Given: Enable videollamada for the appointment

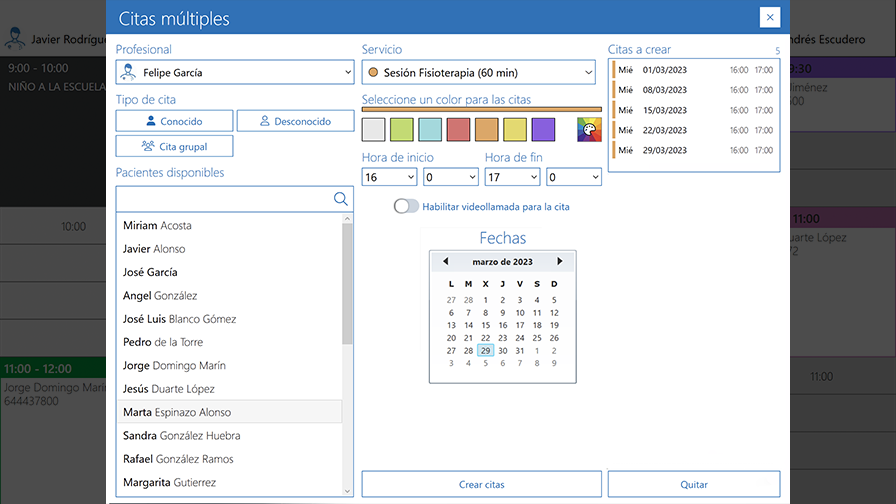Looking at the screenshot, I should (406, 206).
